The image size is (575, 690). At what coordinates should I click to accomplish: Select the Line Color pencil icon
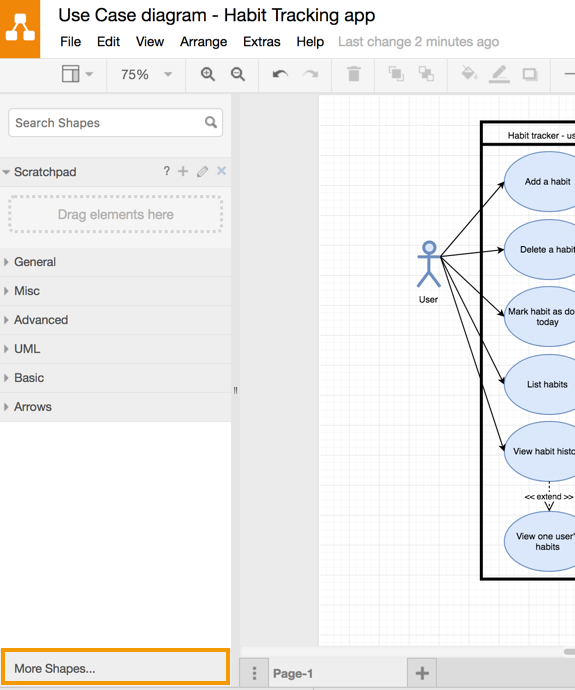[x=499, y=74]
